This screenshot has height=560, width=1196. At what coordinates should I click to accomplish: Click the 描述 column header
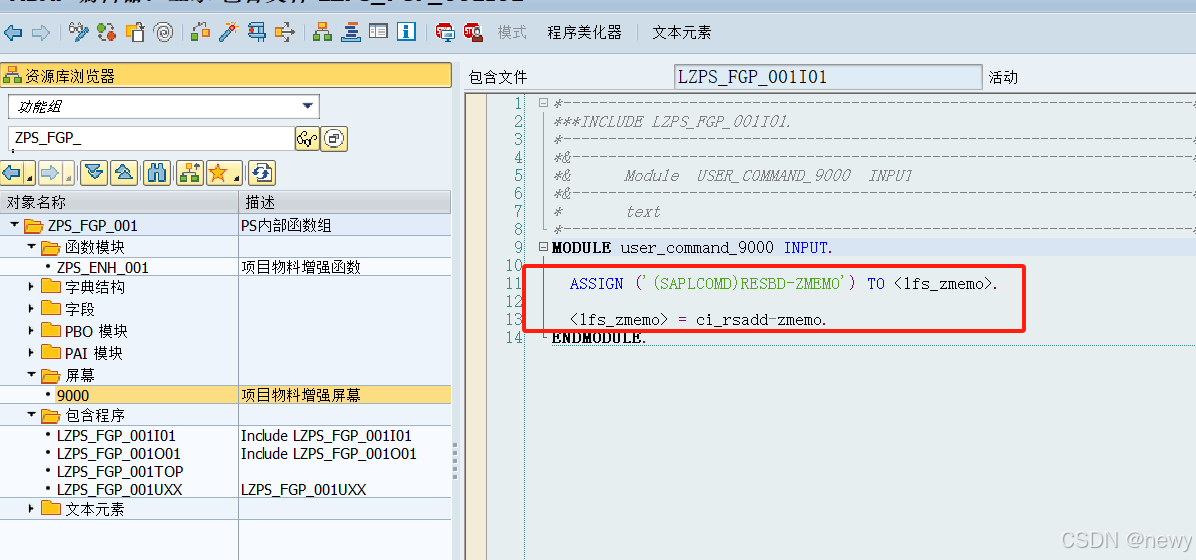click(x=345, y=202)
